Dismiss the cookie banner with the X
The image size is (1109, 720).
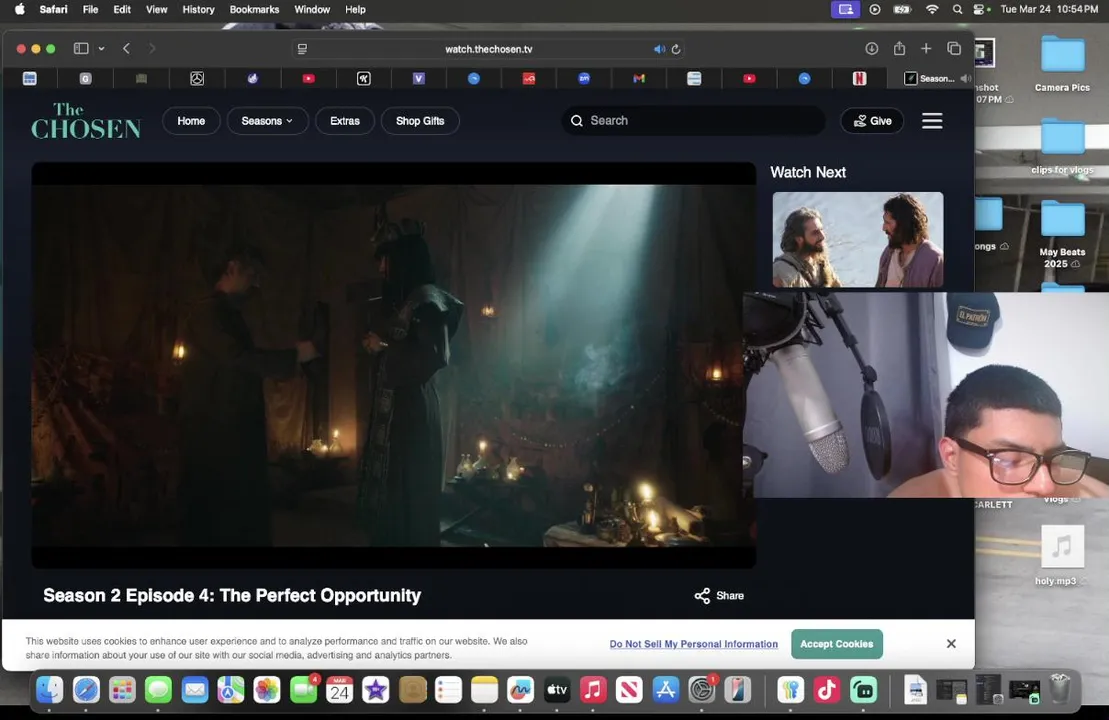click(x=951, y=644)
